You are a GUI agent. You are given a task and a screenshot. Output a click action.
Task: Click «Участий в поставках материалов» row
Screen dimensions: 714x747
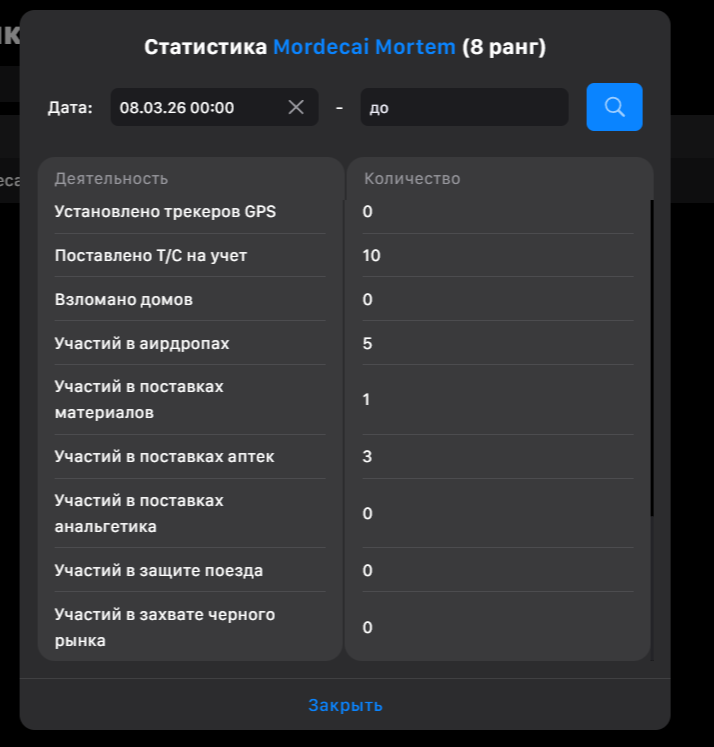tap(139, 399)
